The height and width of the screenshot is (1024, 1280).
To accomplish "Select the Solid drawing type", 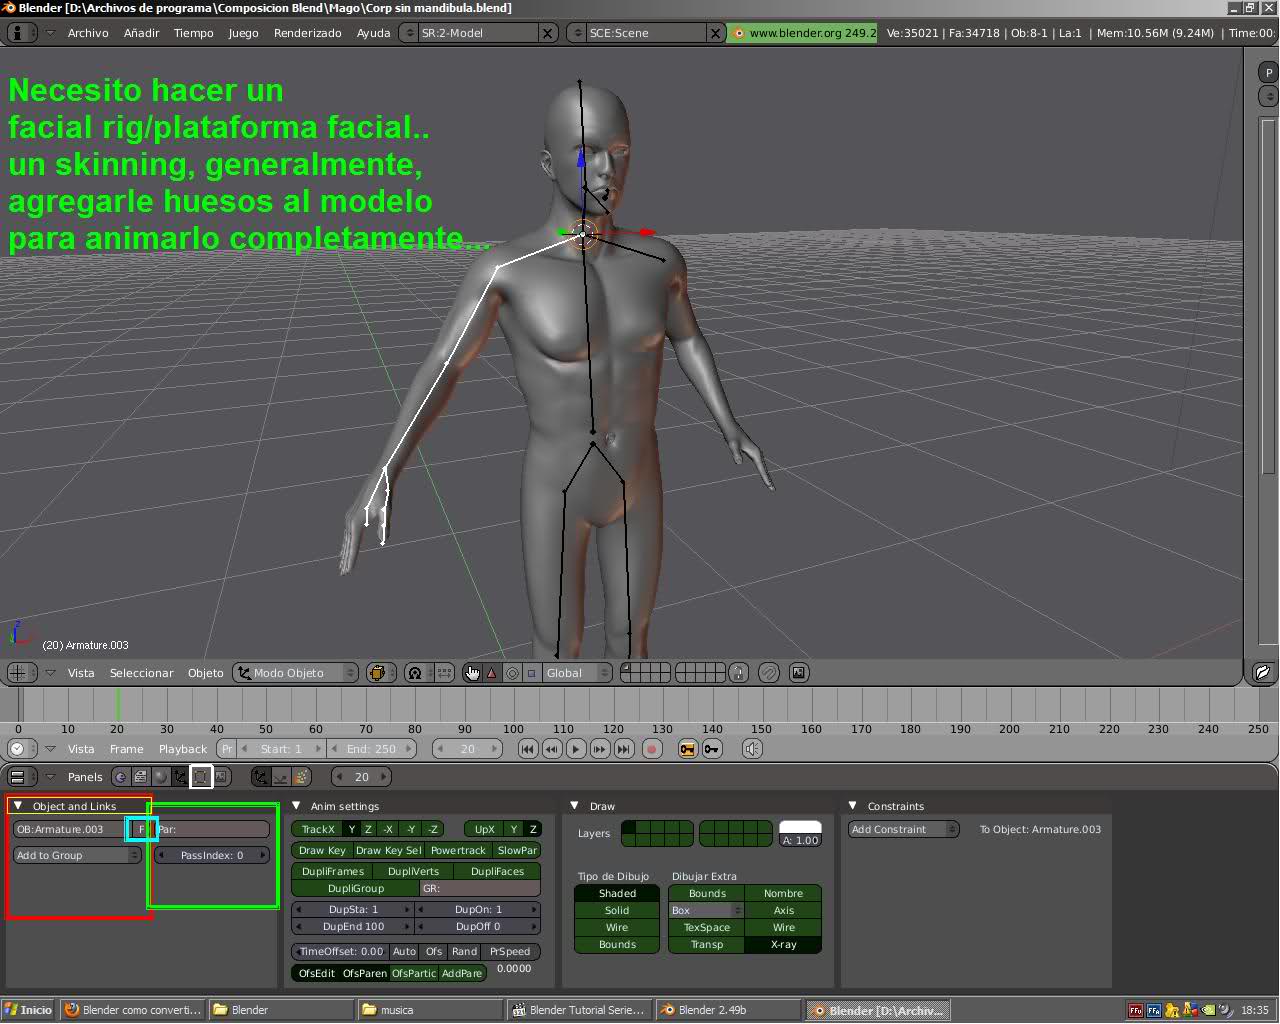I will coord(617,910).
